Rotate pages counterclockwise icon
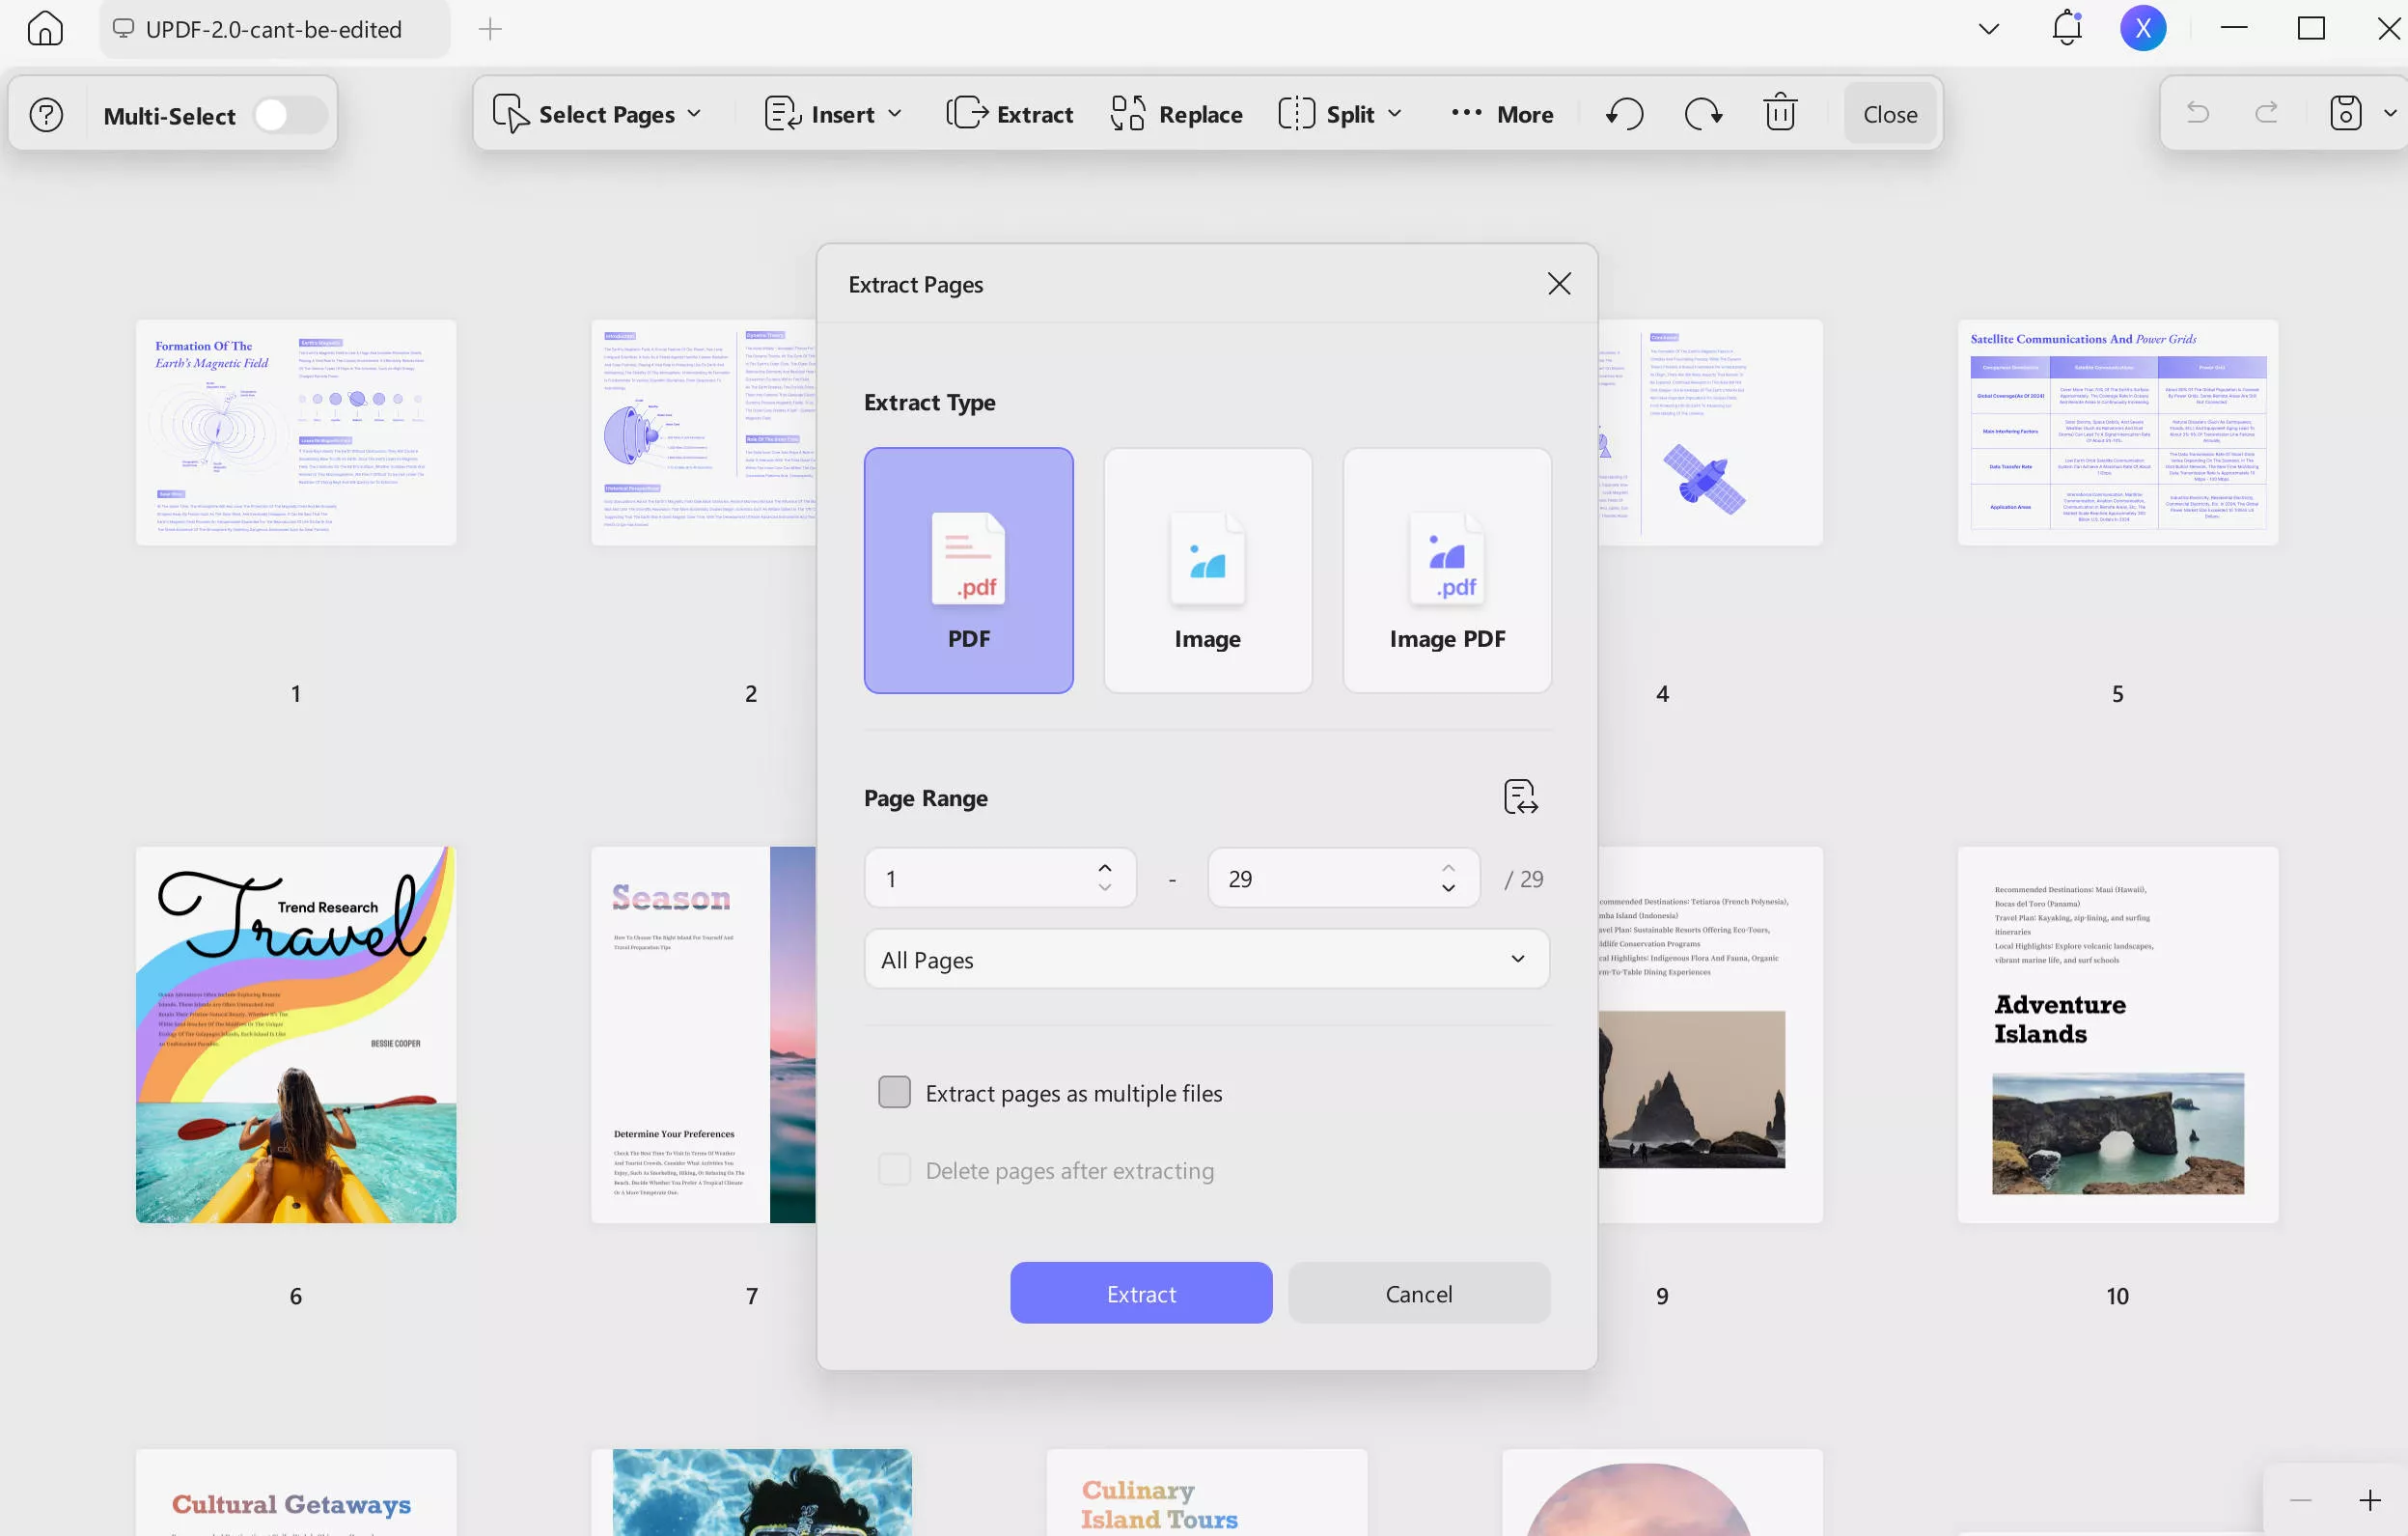Screen dimensions: 2408x1536 click(x=1625, y=114)
